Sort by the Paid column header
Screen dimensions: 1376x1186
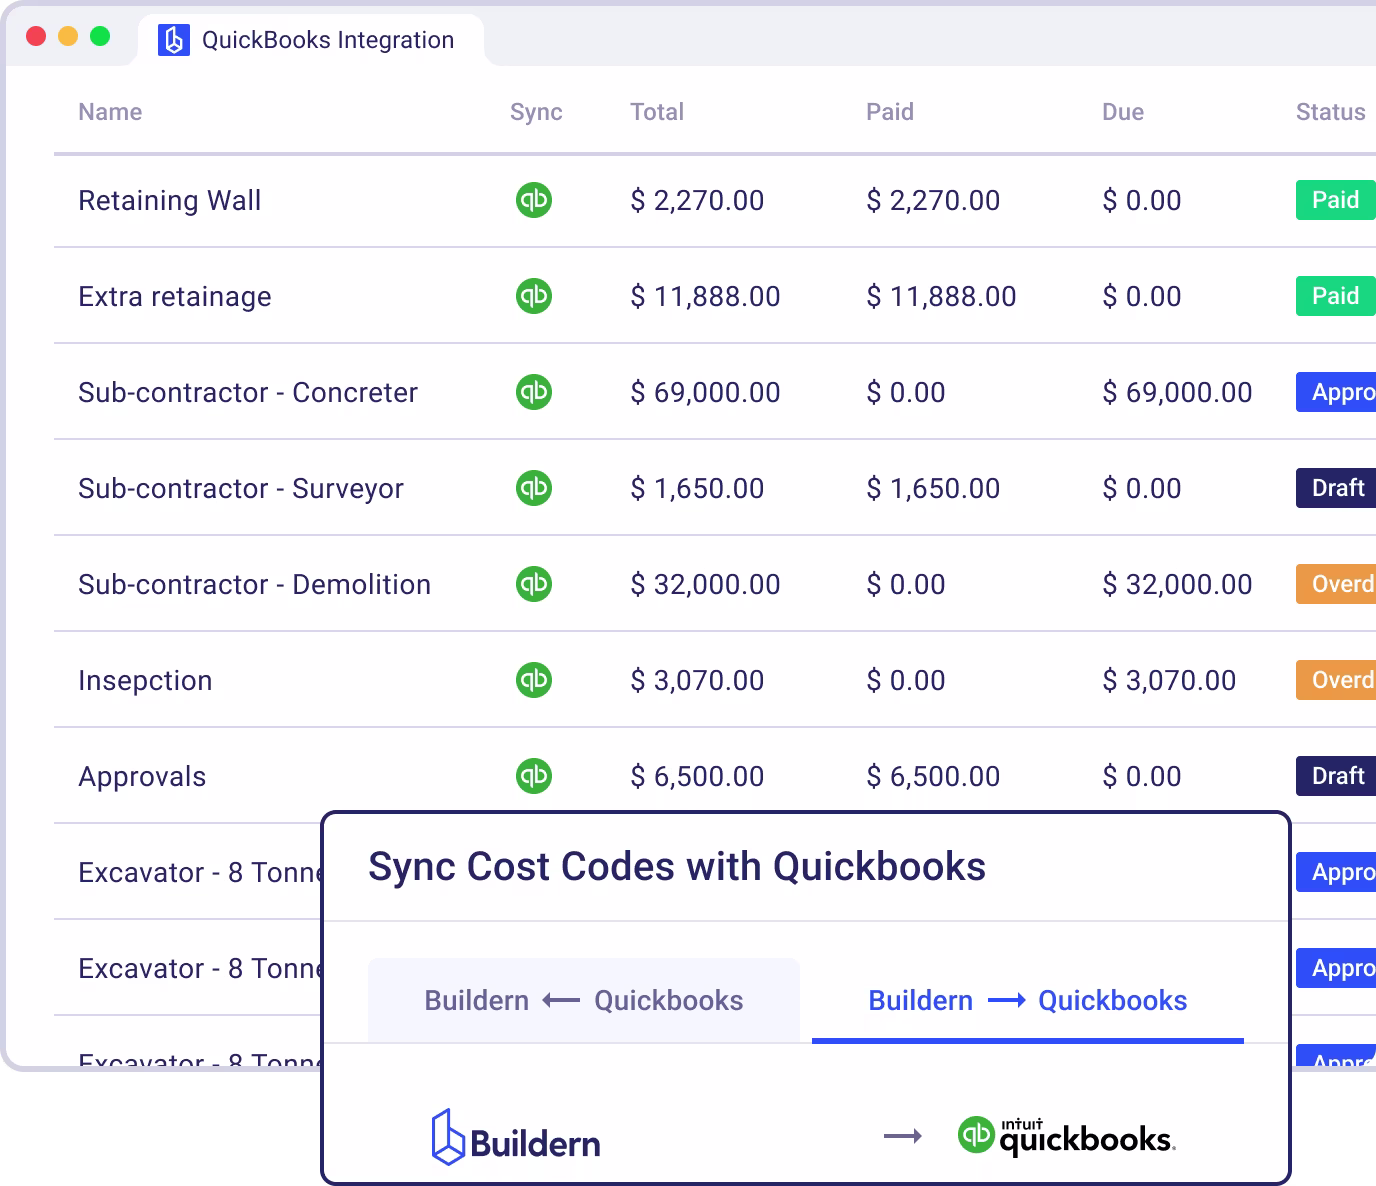pyautogui.click(x=890, y=112)
